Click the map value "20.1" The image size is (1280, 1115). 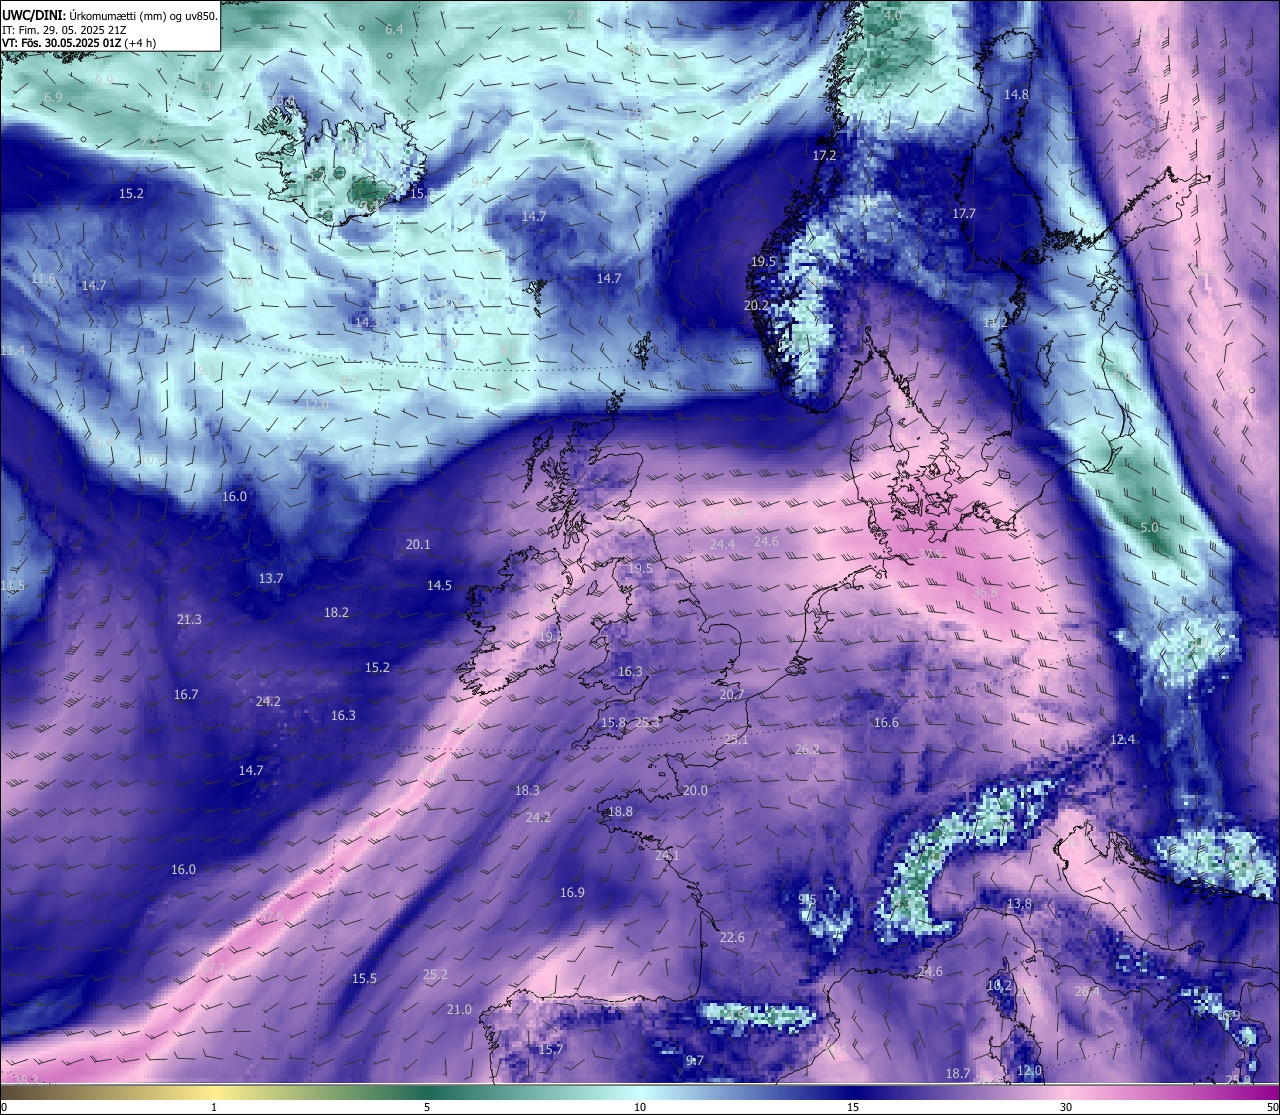coord(418,544)
